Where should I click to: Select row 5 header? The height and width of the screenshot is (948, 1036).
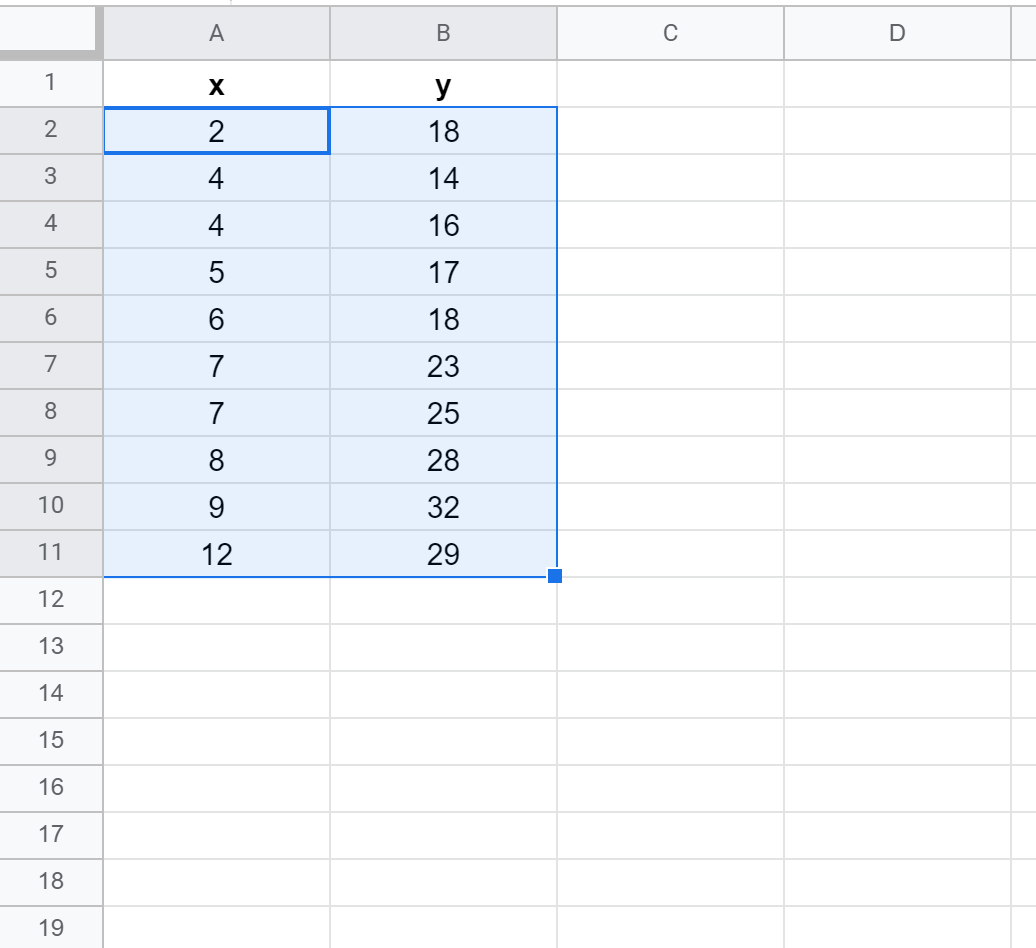(51, 271)
